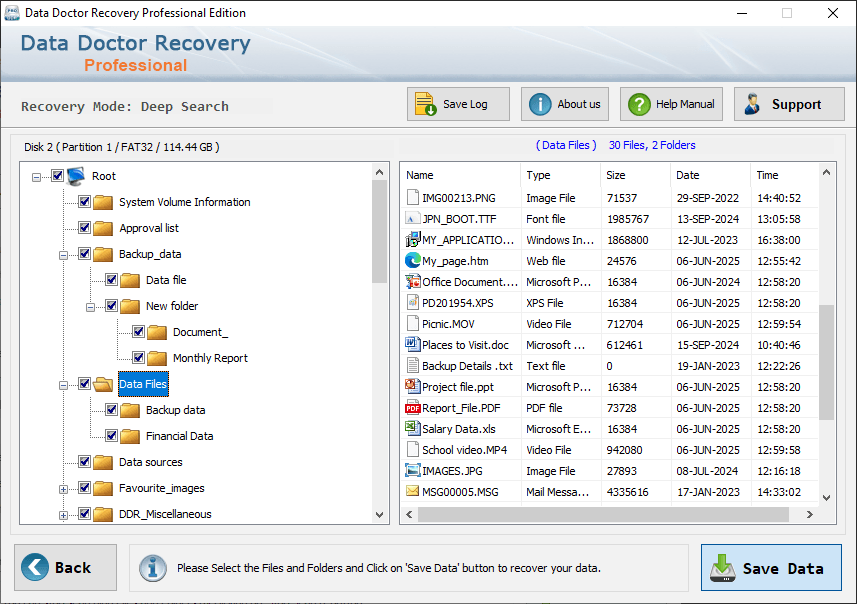Click the My_page.htm Edge browser icon
This screenshot has width=857, height=604.
(413, 261)
